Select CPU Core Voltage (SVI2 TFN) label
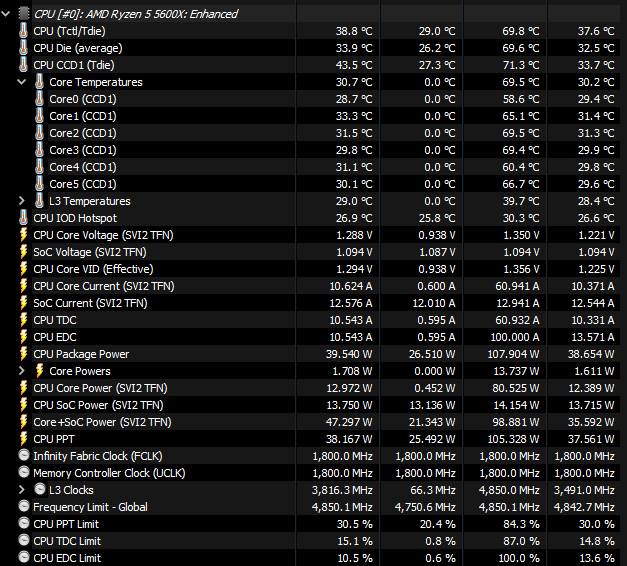The image size is (627, 566). coord(104,235)
